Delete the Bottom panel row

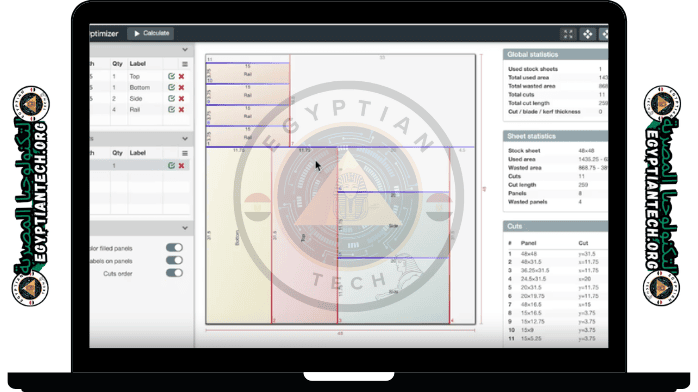tap(181, 88)
